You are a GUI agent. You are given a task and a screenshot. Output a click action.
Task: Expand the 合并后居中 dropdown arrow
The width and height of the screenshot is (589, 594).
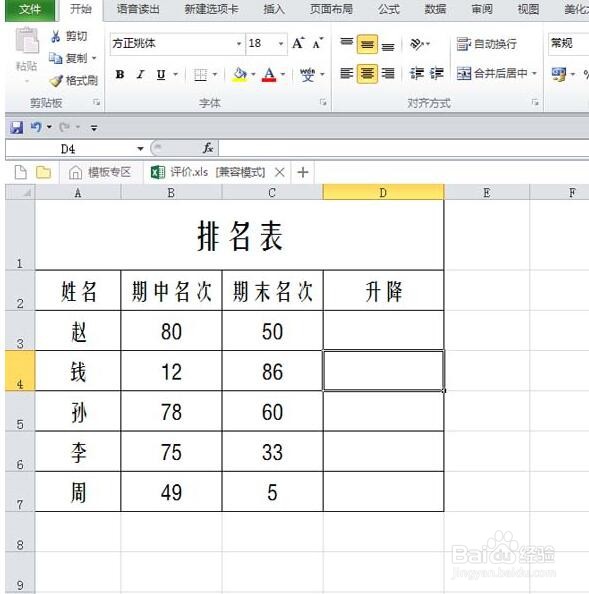coord(534,73)
